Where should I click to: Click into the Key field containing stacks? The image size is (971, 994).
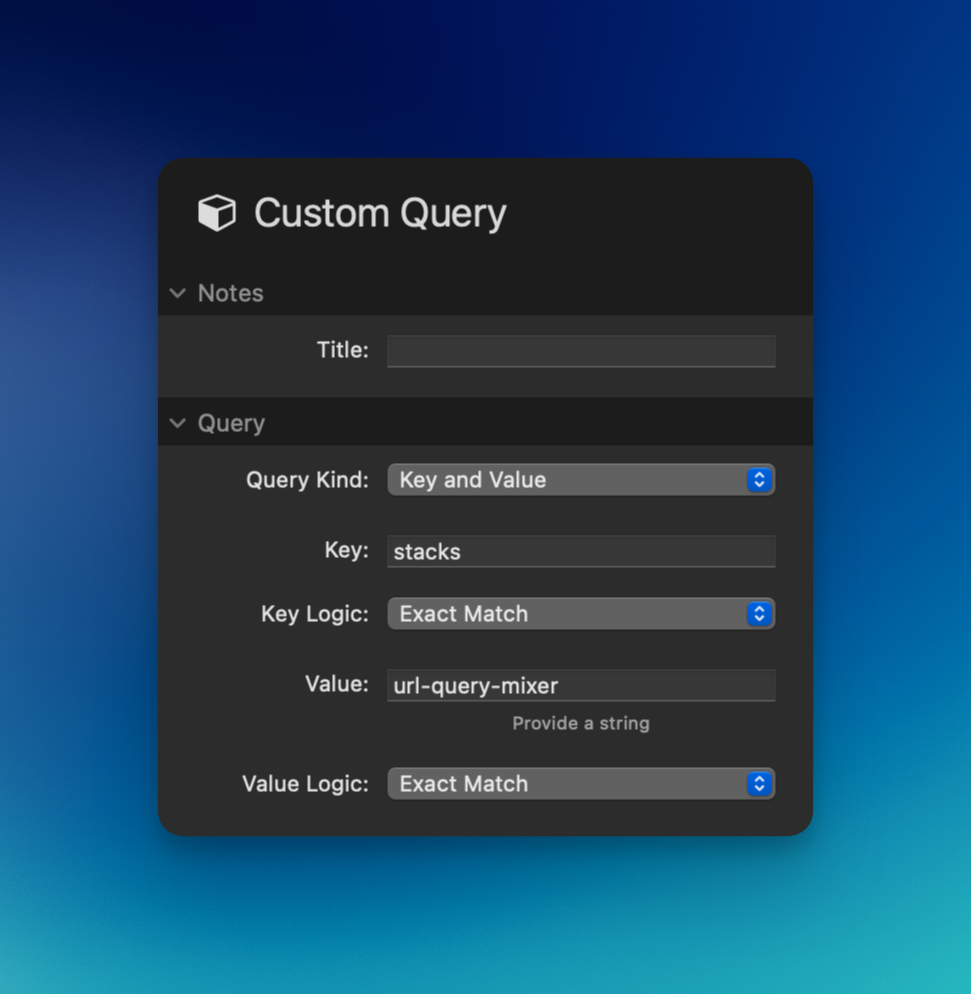click(580, 551)
